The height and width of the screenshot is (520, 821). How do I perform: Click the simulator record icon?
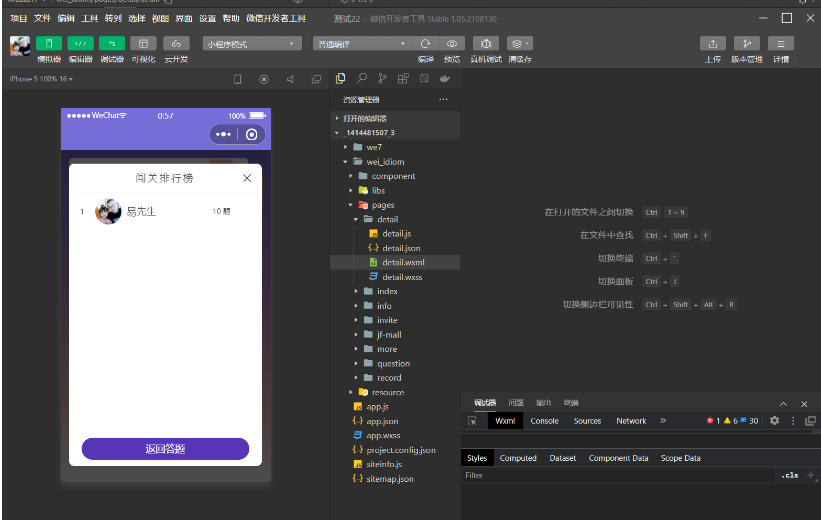(264, 79)
